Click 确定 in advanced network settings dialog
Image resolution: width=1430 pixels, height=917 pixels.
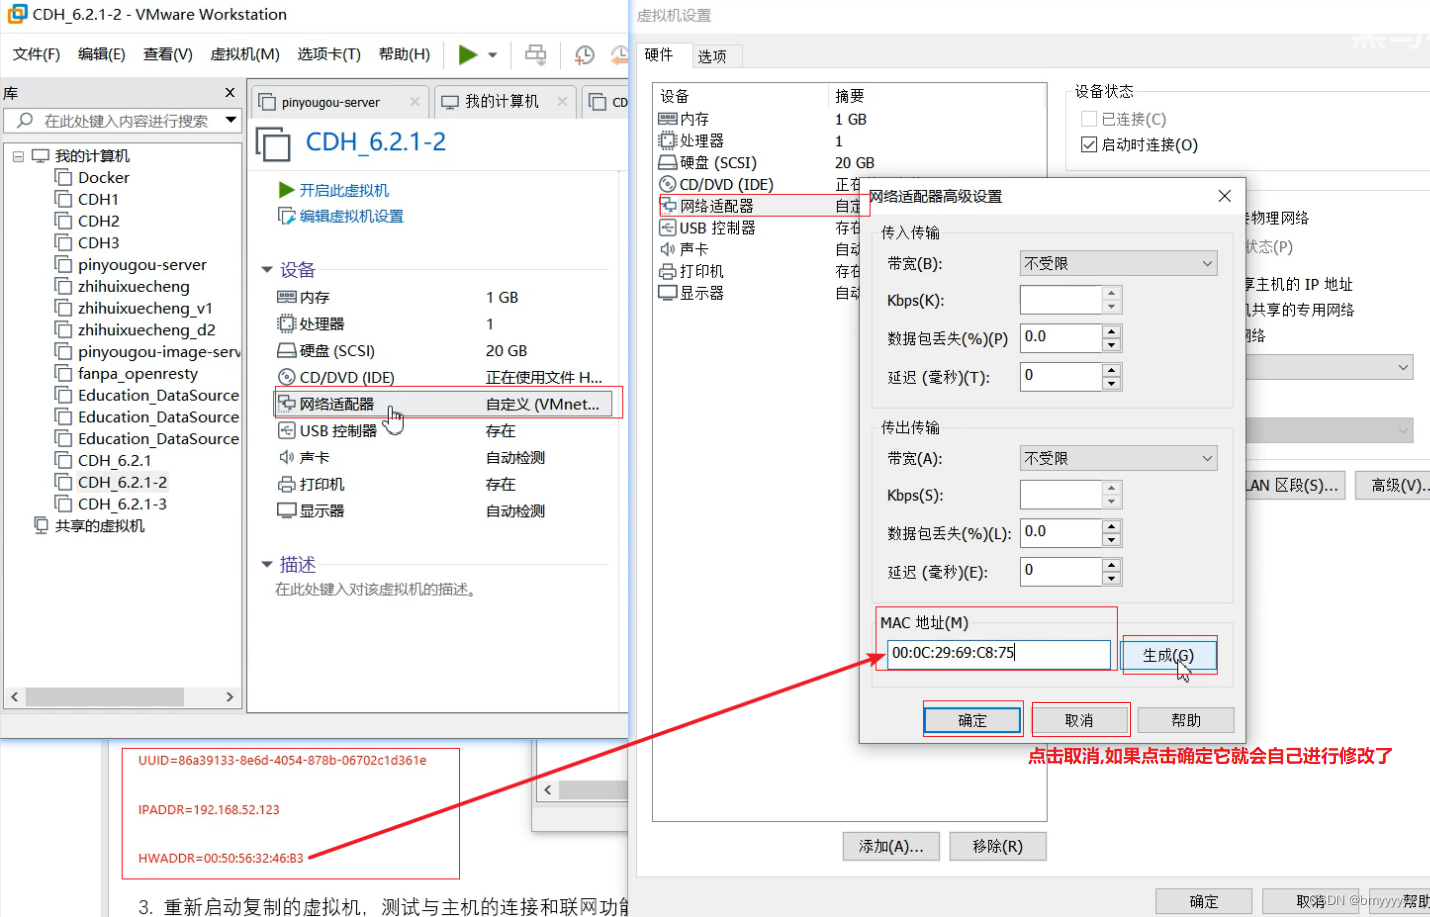point(972,720)
